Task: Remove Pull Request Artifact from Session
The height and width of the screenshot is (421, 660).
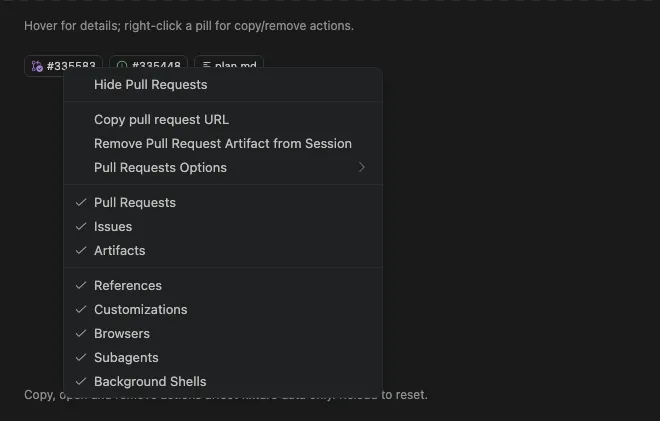Action: coord(223,144)
